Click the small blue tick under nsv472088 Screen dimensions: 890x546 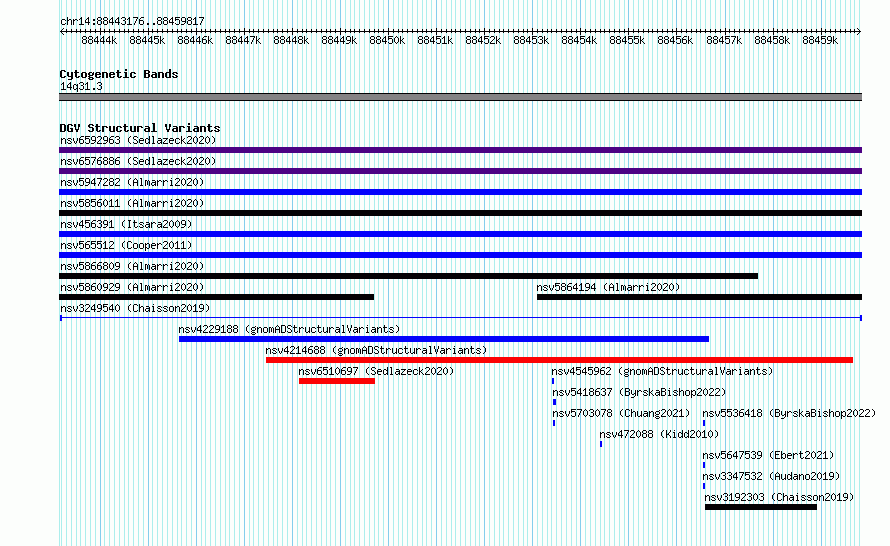pyautogui.click(x=601, y=444)
